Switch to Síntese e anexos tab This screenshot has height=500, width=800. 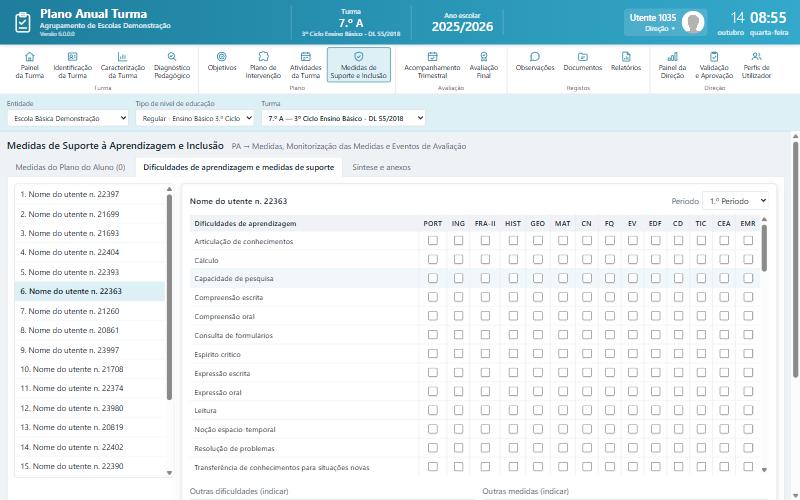pos(381,167)
